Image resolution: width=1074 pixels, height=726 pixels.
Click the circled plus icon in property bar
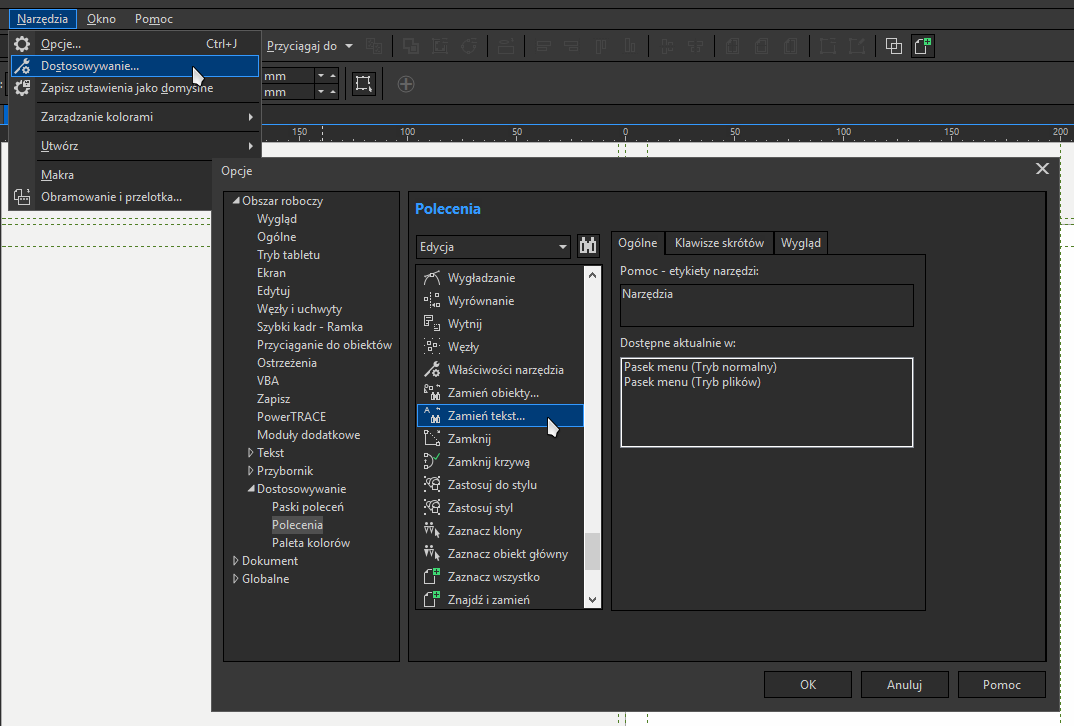[405, 84]
